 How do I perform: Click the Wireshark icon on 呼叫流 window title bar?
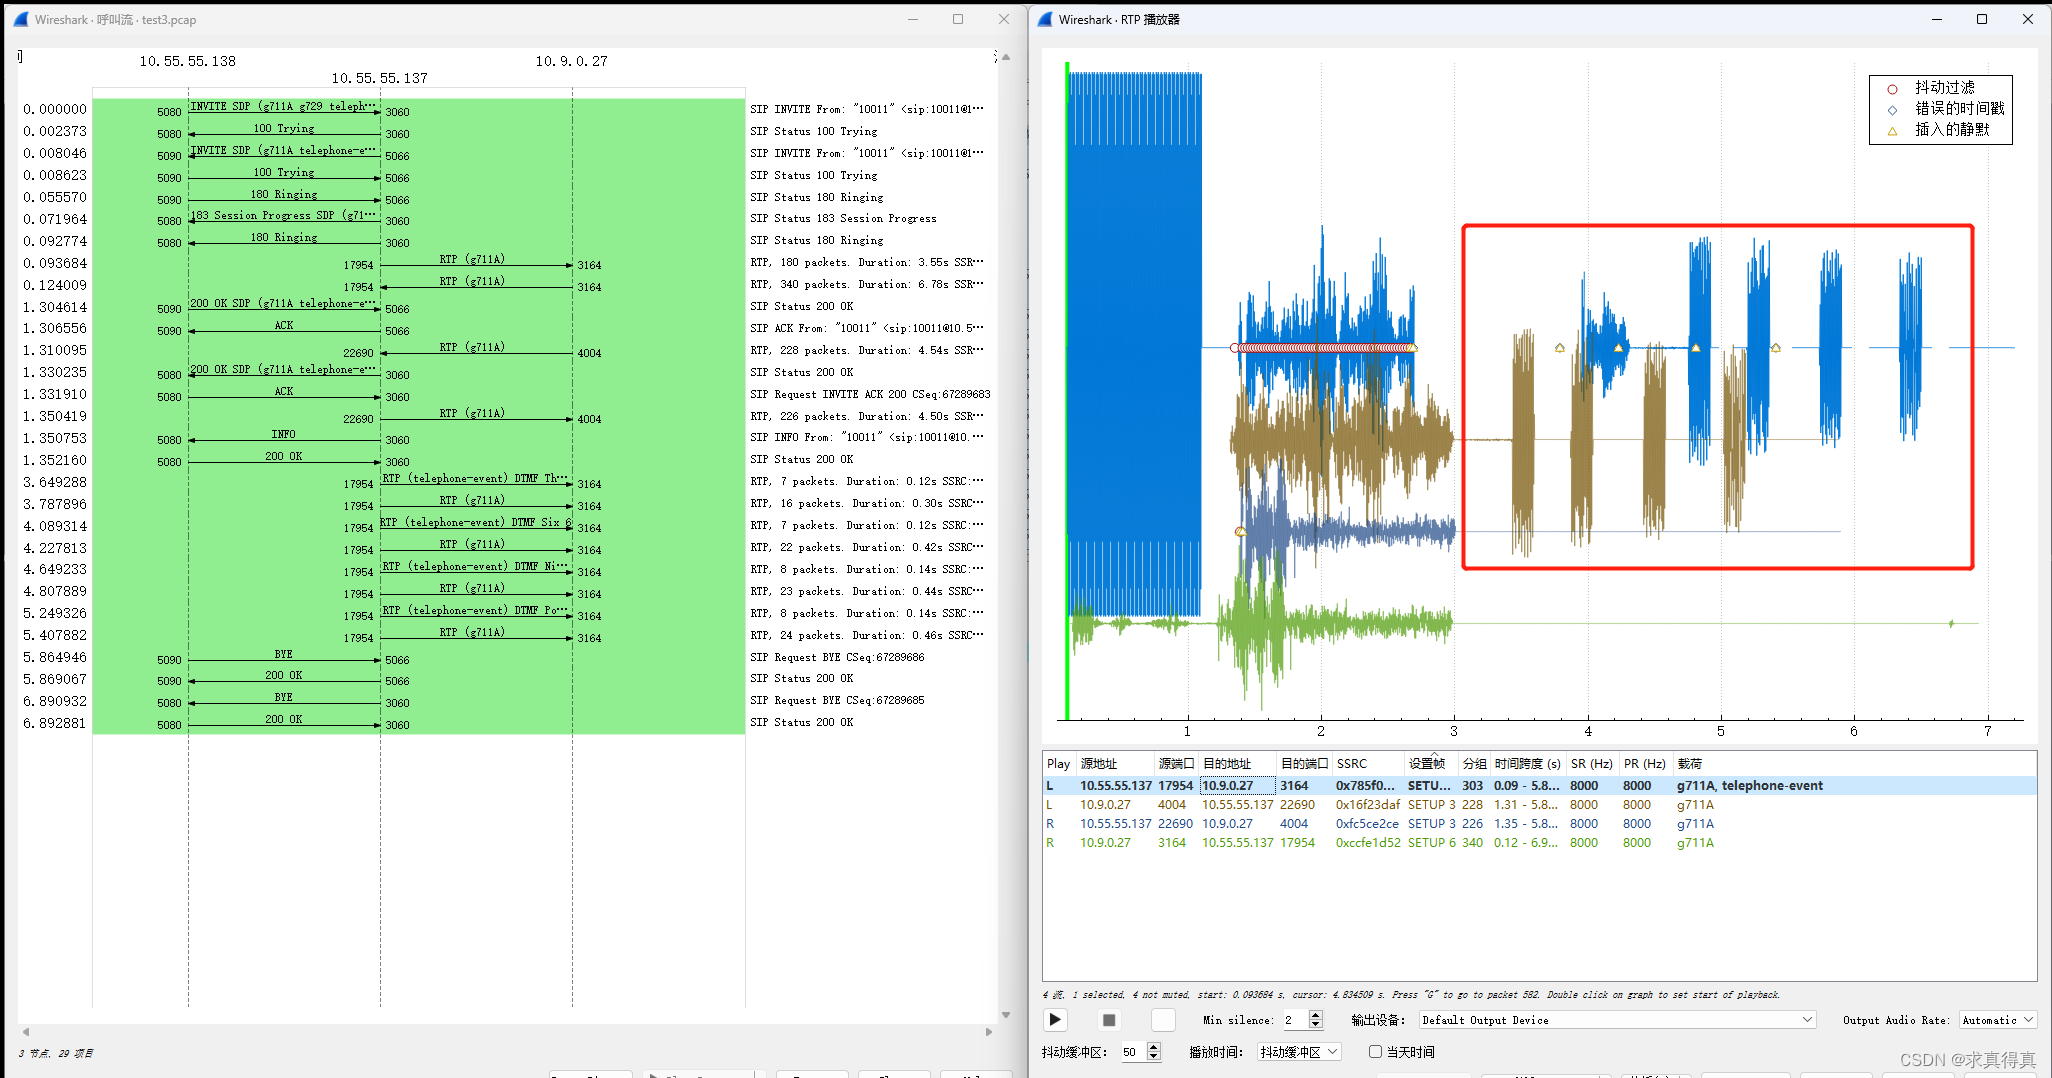pos(20,19)
